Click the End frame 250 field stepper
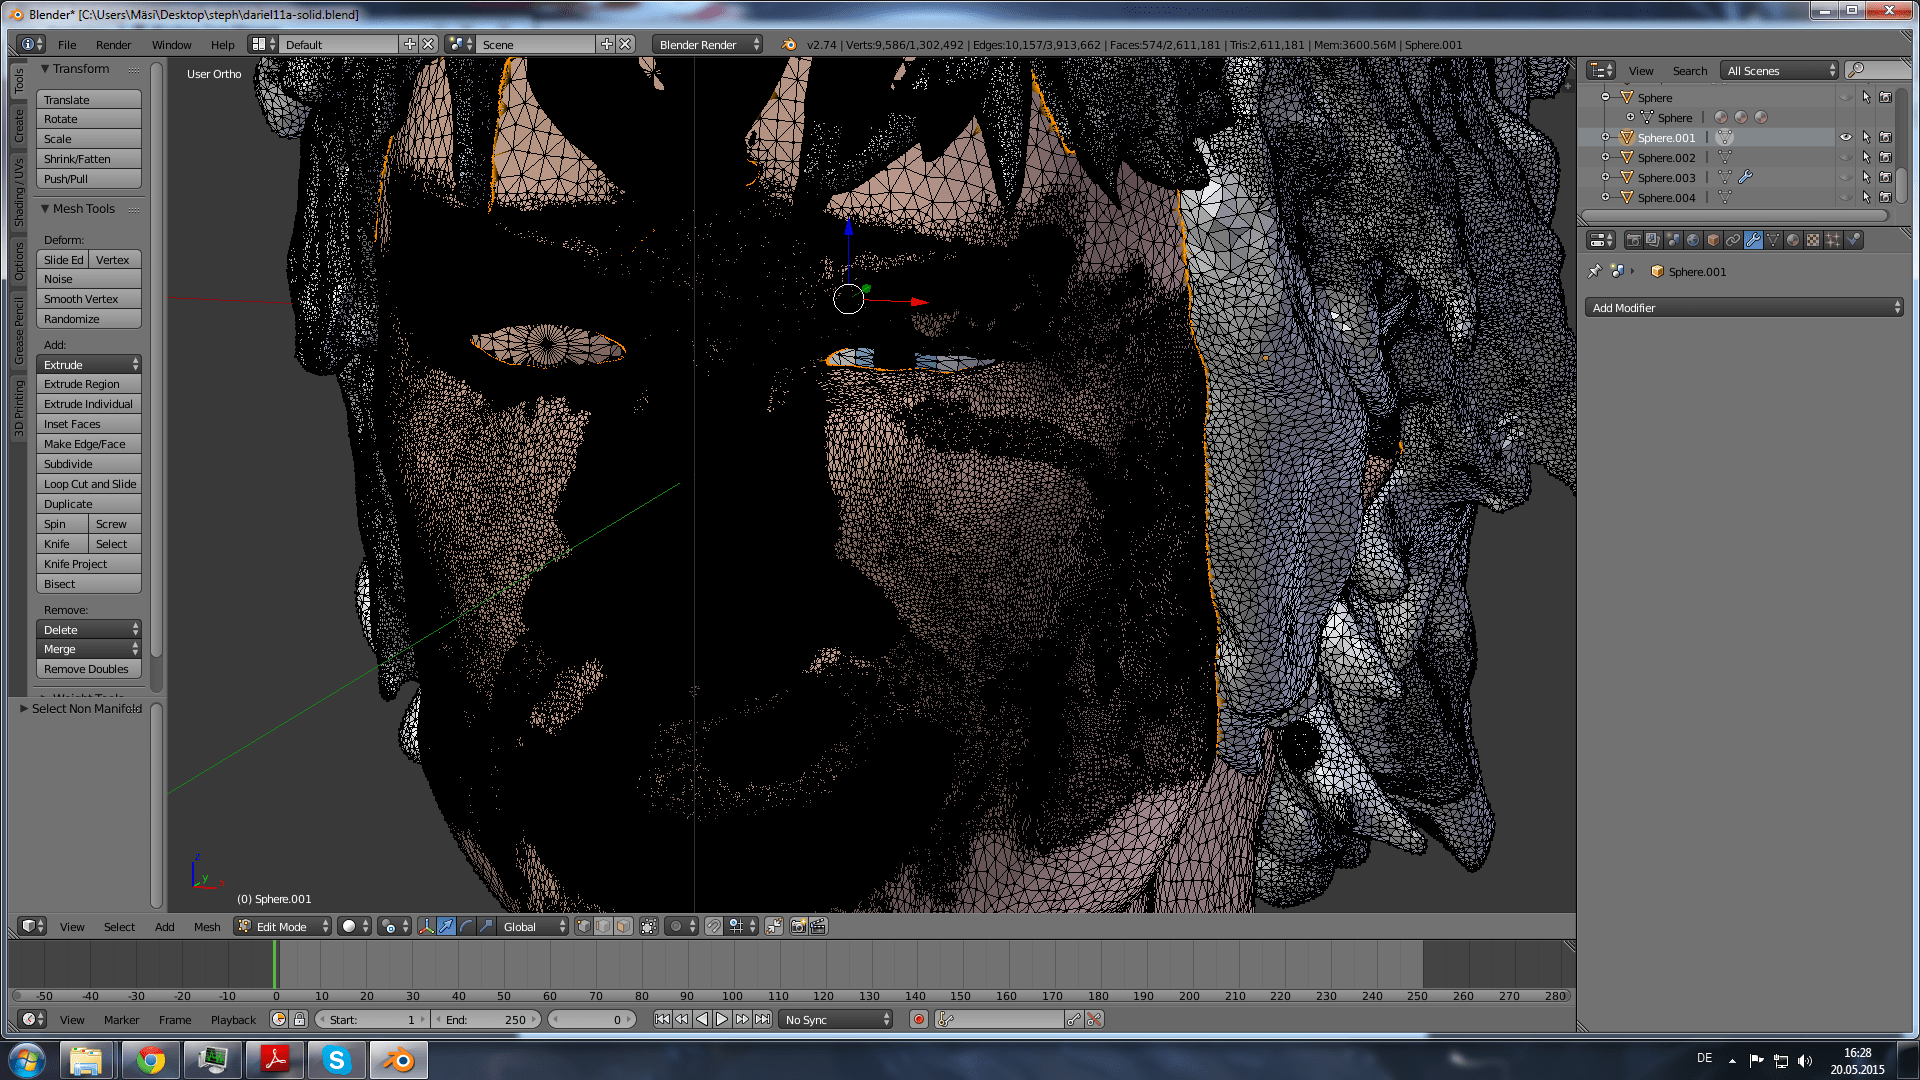Screen dimensions: 1920x1080 pyautogui.click(x=533, y=1019)
